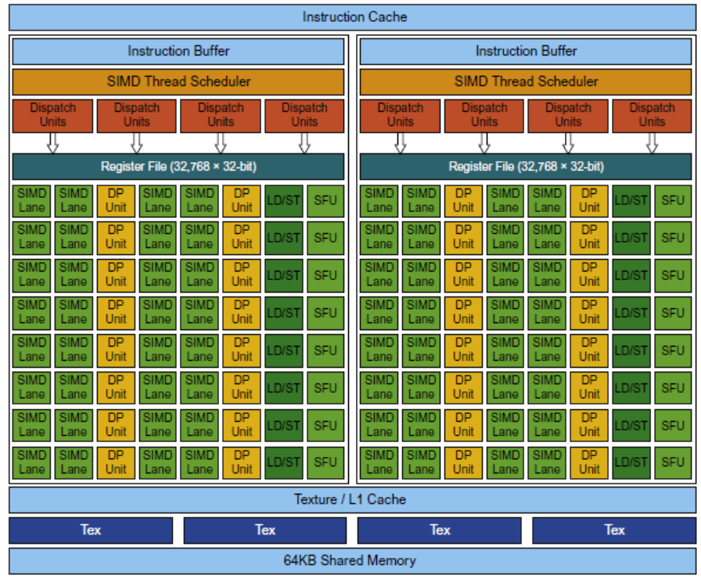This screenshot has width=701, height=579.
Task: Select the top SFU in the left partition
Action: pyautogui.click(x=326, y=201)
